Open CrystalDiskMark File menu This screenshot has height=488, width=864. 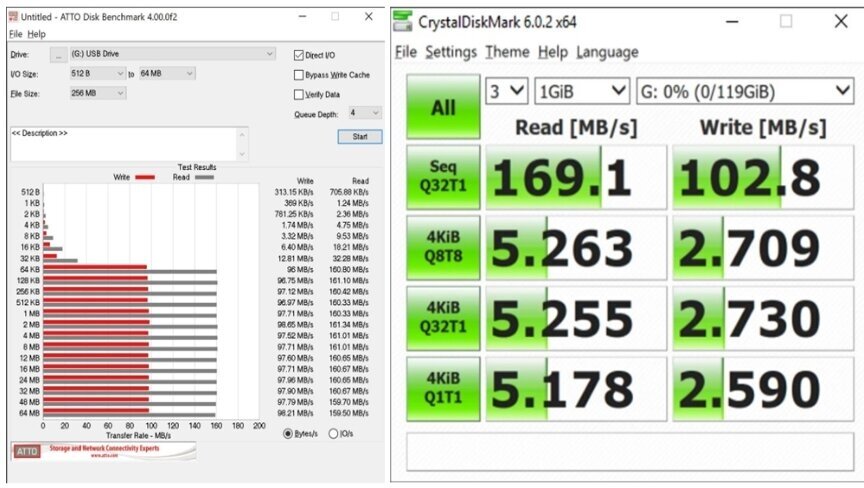click(x=406, y=52)
